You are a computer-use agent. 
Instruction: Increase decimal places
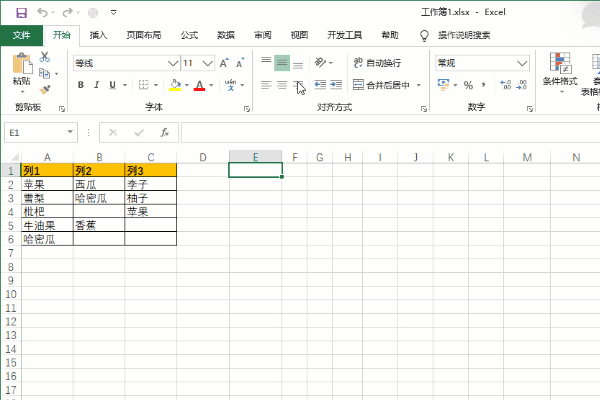click(505, 85)
